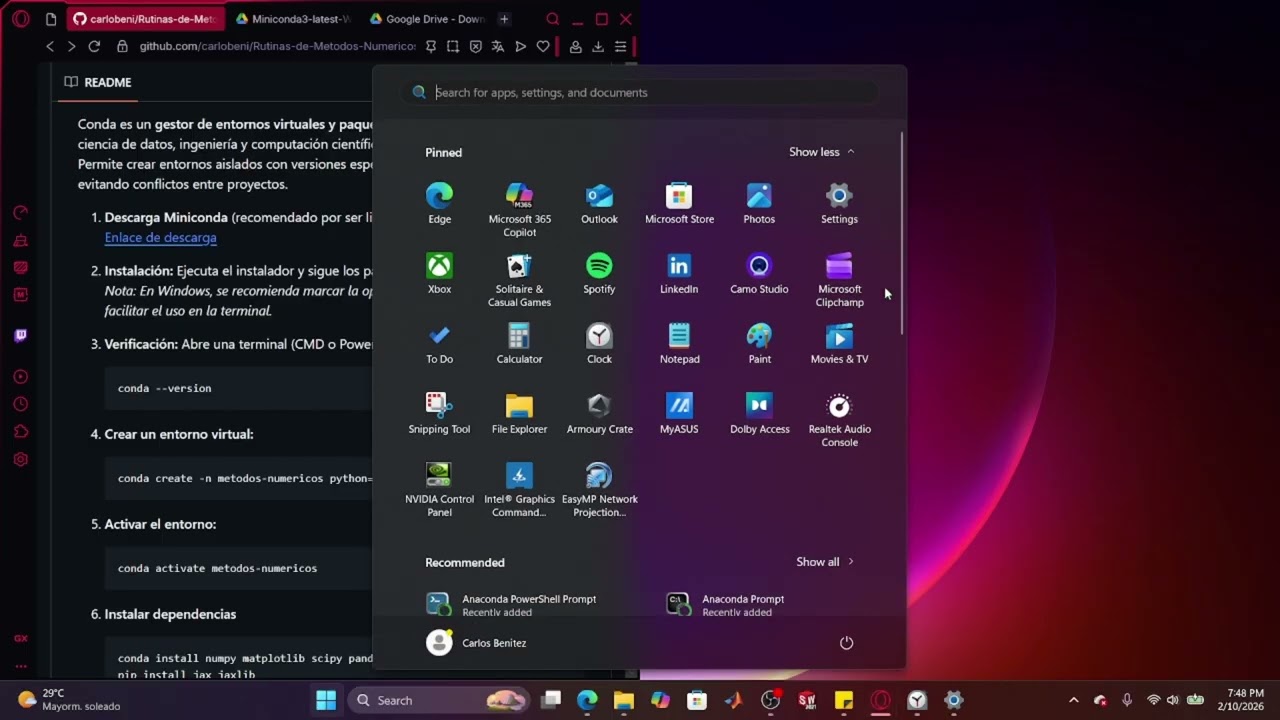Launch the Xbox app

click(439, 273)
